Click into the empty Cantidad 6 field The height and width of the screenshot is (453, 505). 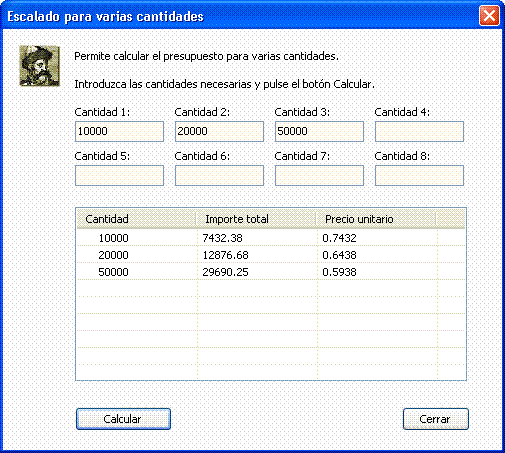click(219, 175)
